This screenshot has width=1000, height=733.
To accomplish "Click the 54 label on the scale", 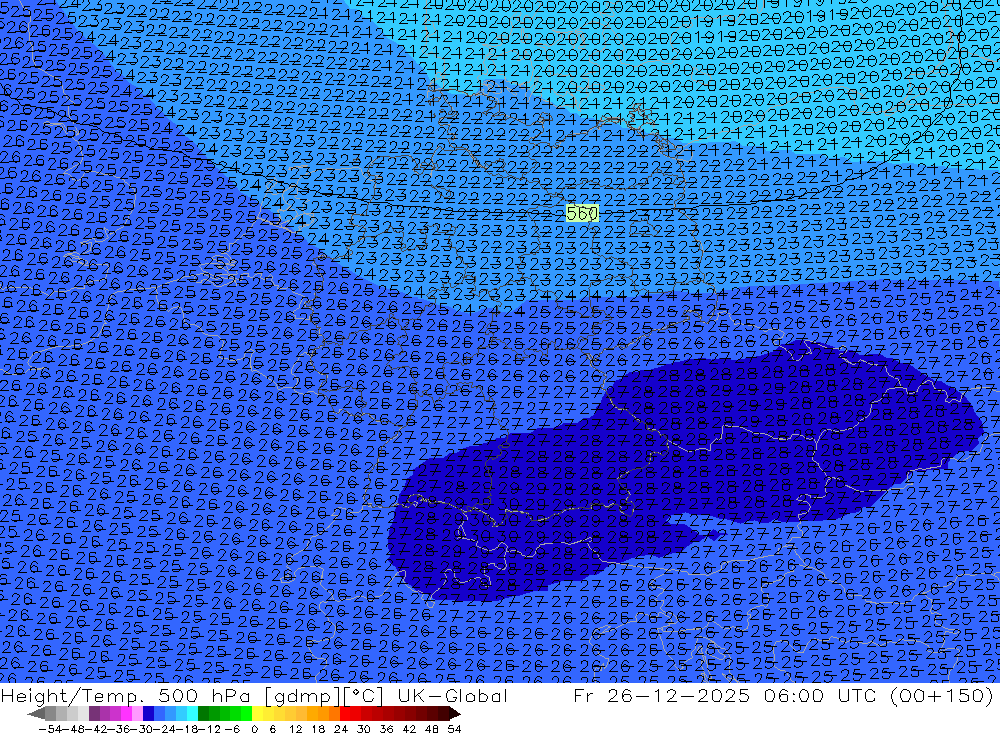I will click(453, 727).
